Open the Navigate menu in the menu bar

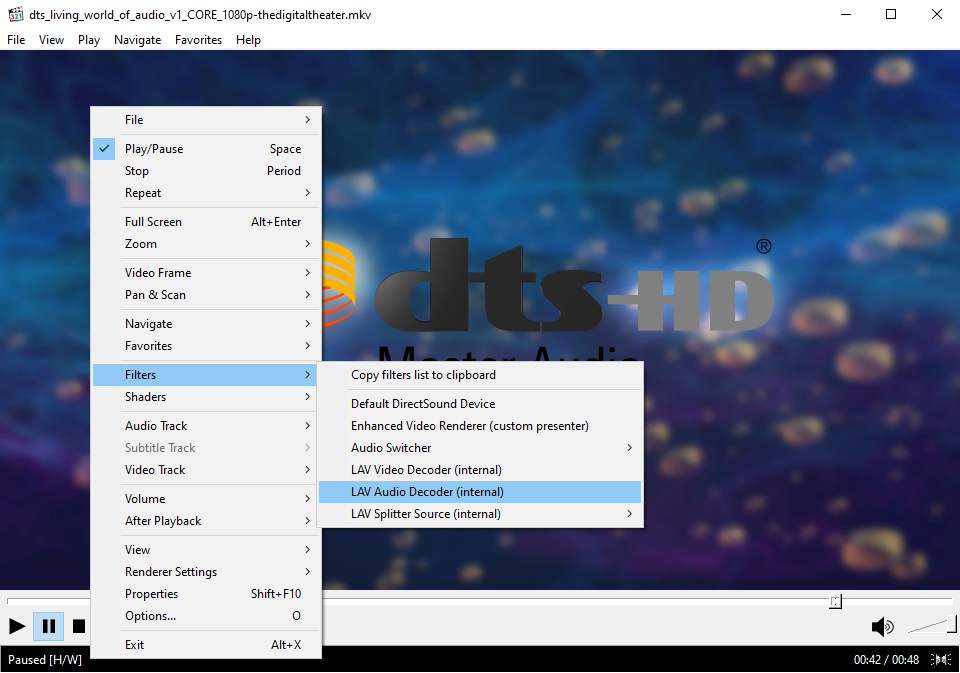(x=137, y=40)
